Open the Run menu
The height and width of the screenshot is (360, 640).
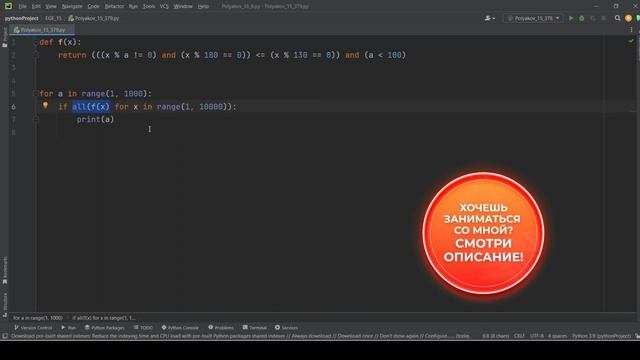coord(133,6)
